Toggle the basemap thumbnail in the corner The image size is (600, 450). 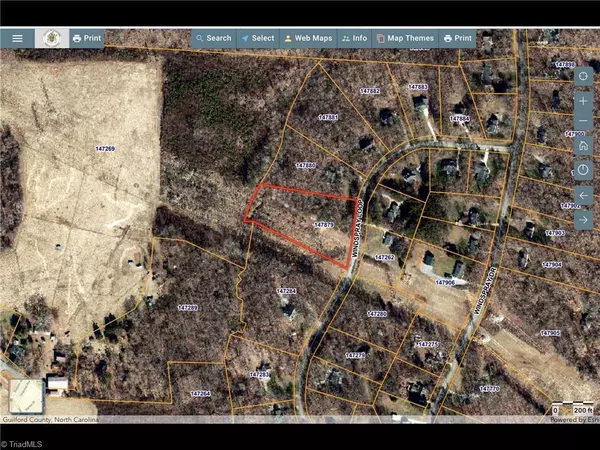click(x=26, y=396)
